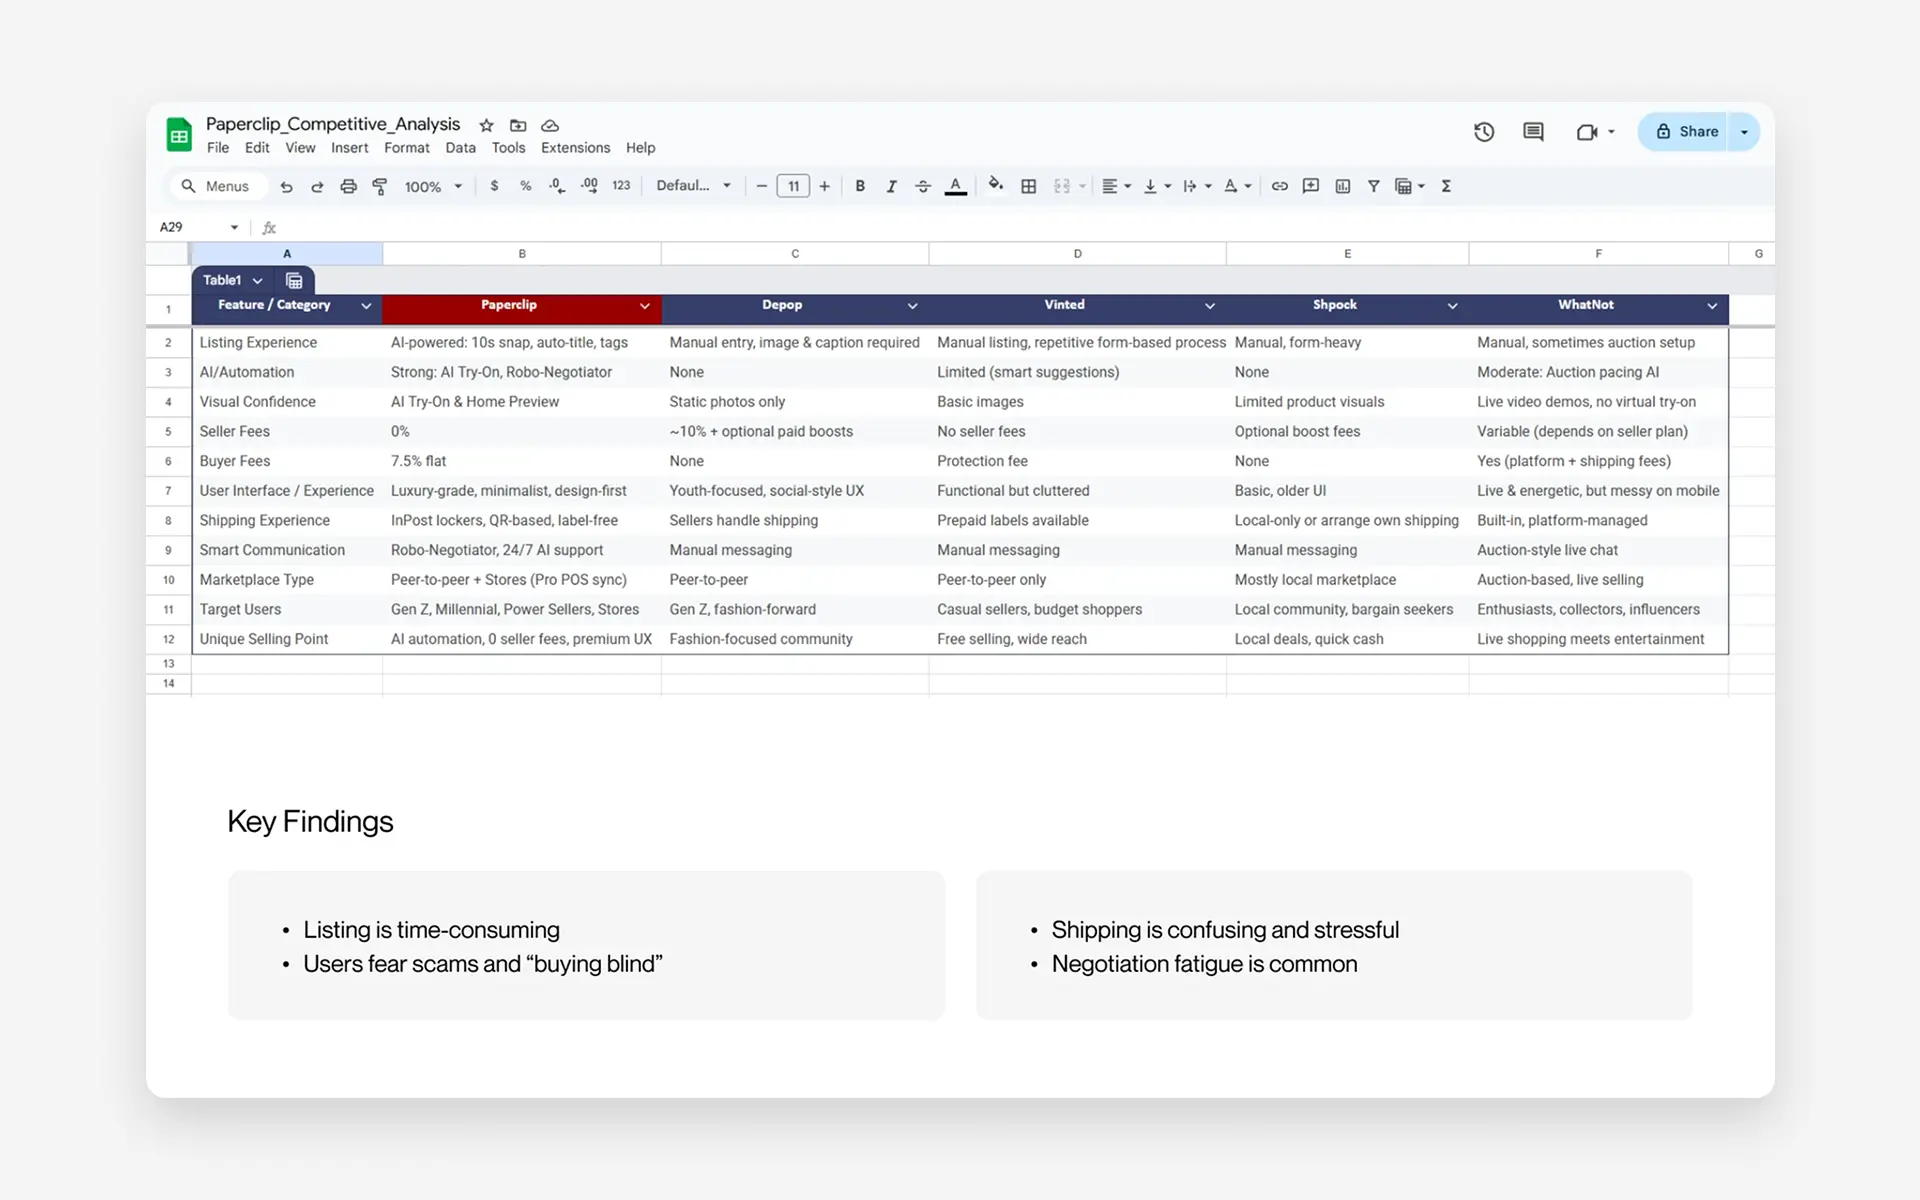
Task: Open Shpock column header dropdown
Action: [x=1452, y=306]
